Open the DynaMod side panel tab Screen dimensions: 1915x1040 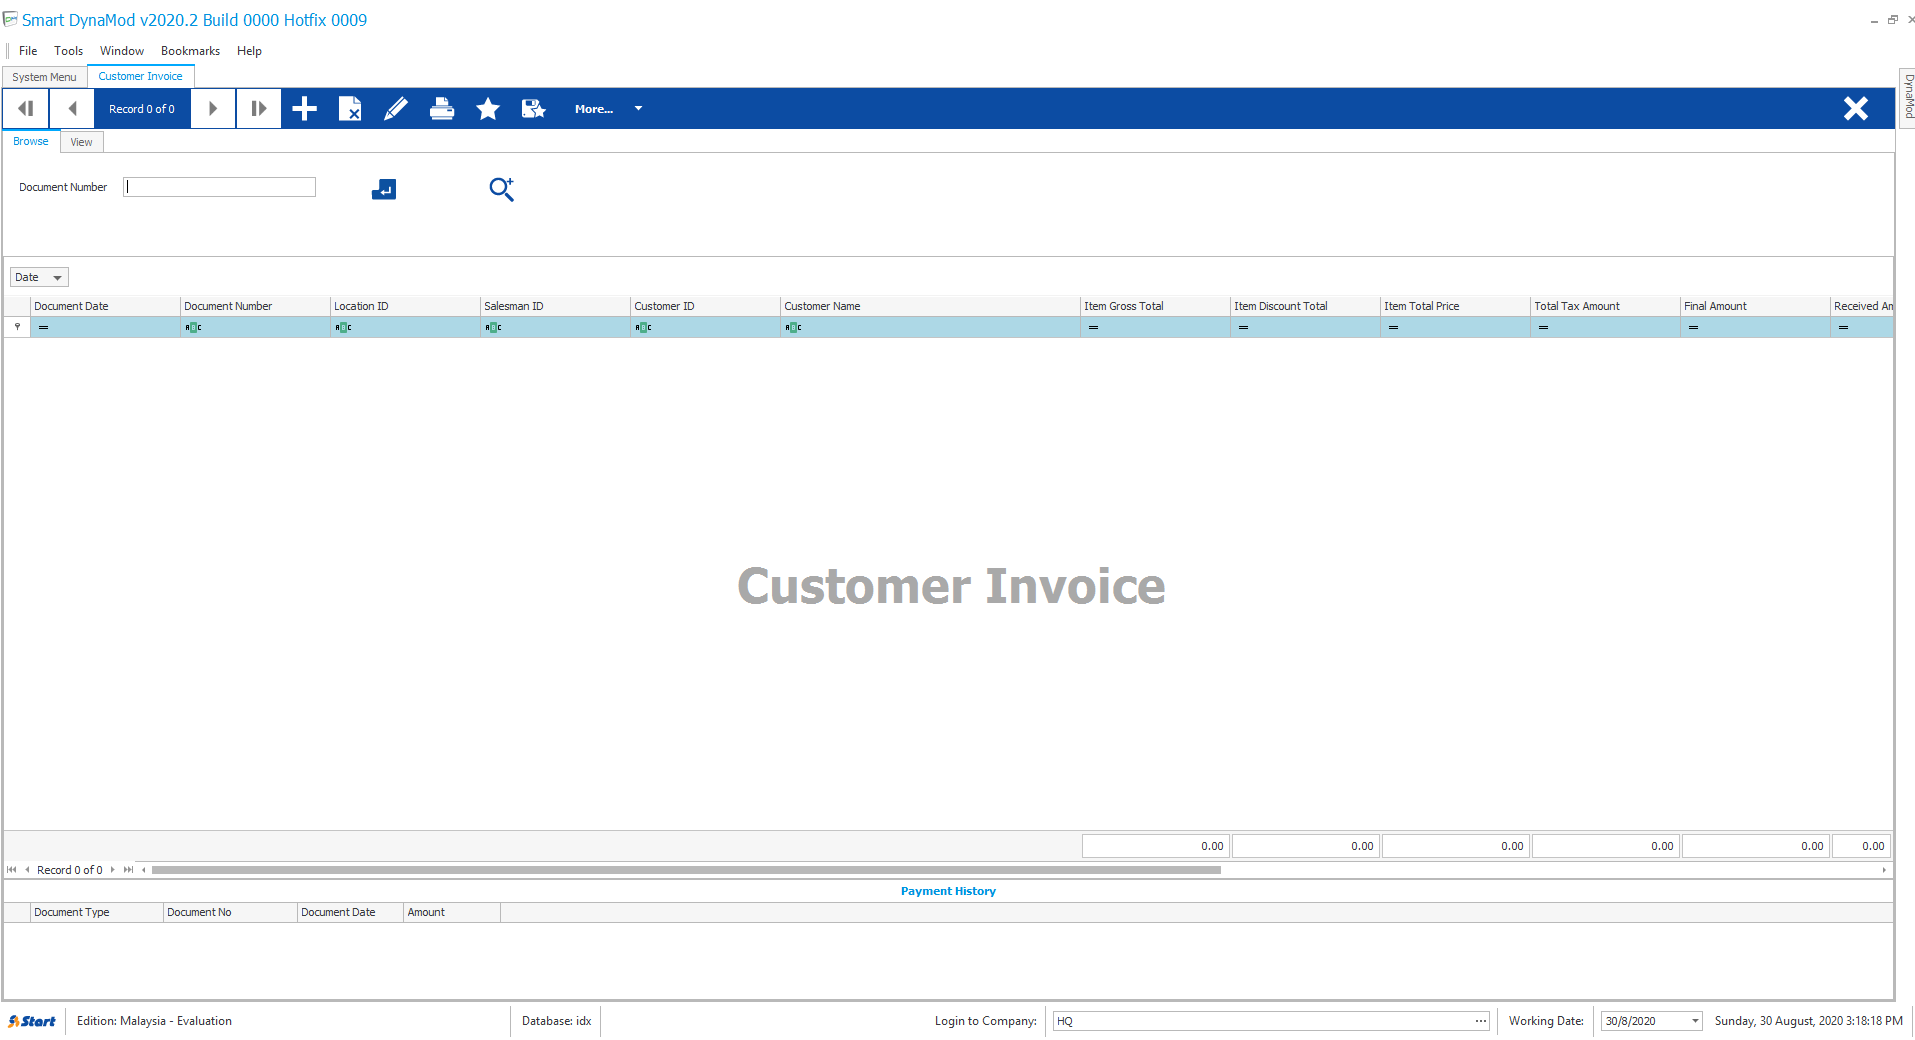click(1907, 97)
